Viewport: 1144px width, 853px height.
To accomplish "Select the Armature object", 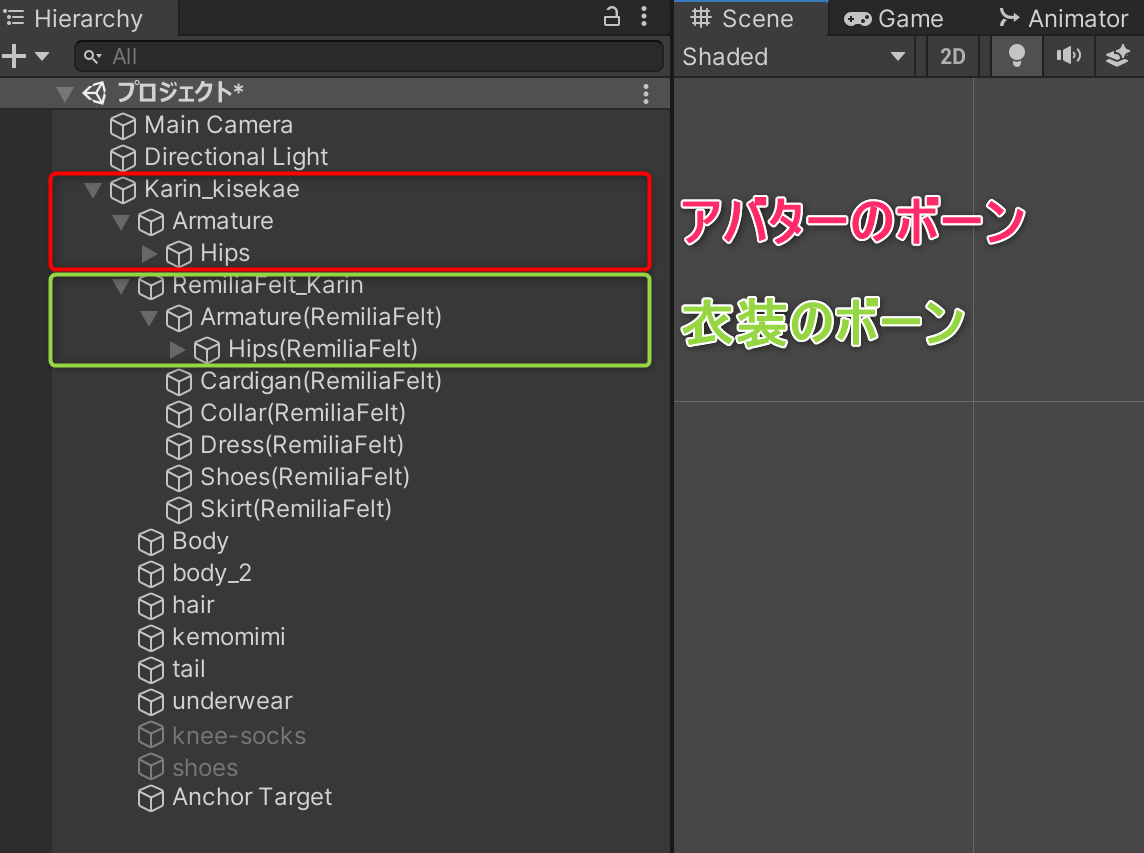I will tap(223, 220).
